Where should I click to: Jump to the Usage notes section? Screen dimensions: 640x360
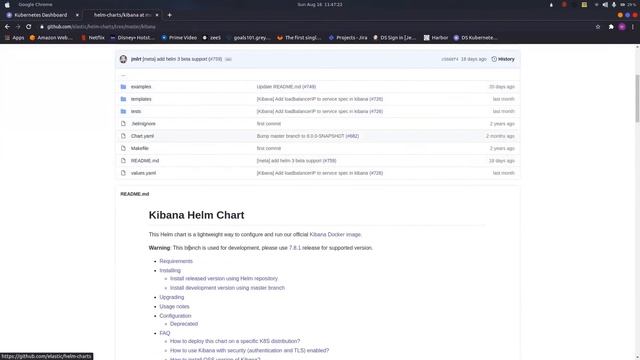pos(174,307)
